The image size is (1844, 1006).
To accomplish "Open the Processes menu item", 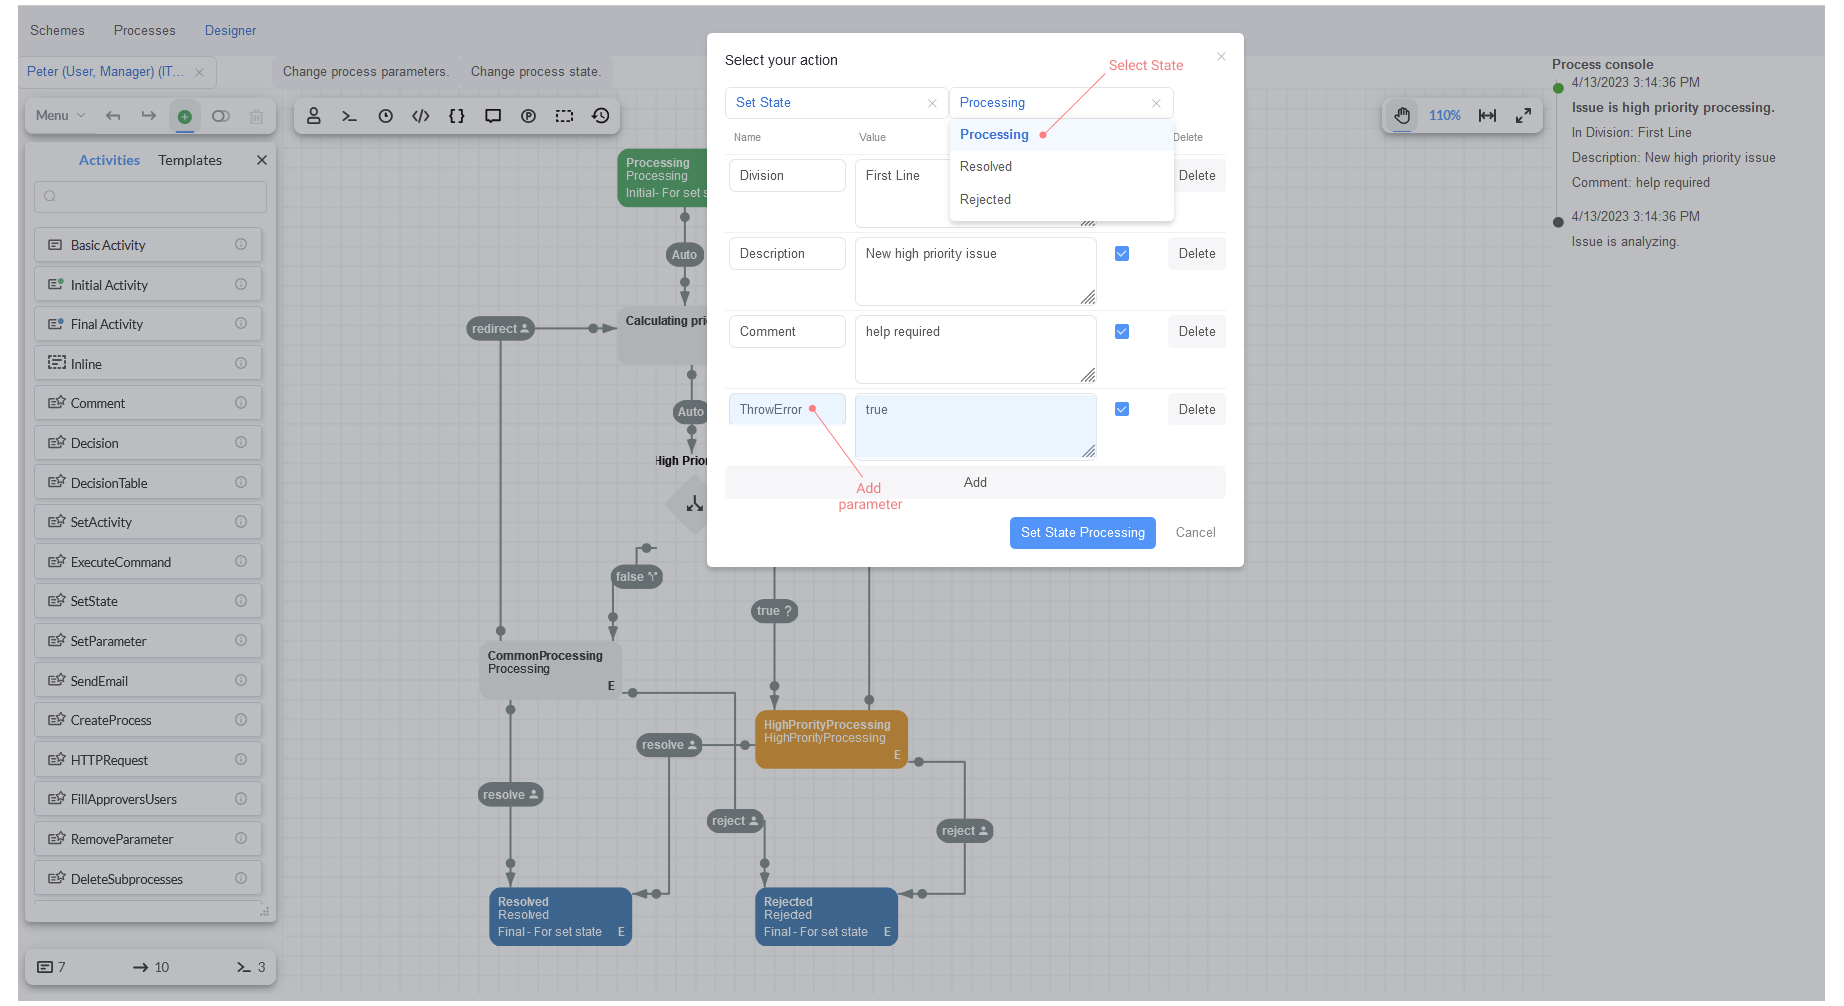I will pos(145,31).
